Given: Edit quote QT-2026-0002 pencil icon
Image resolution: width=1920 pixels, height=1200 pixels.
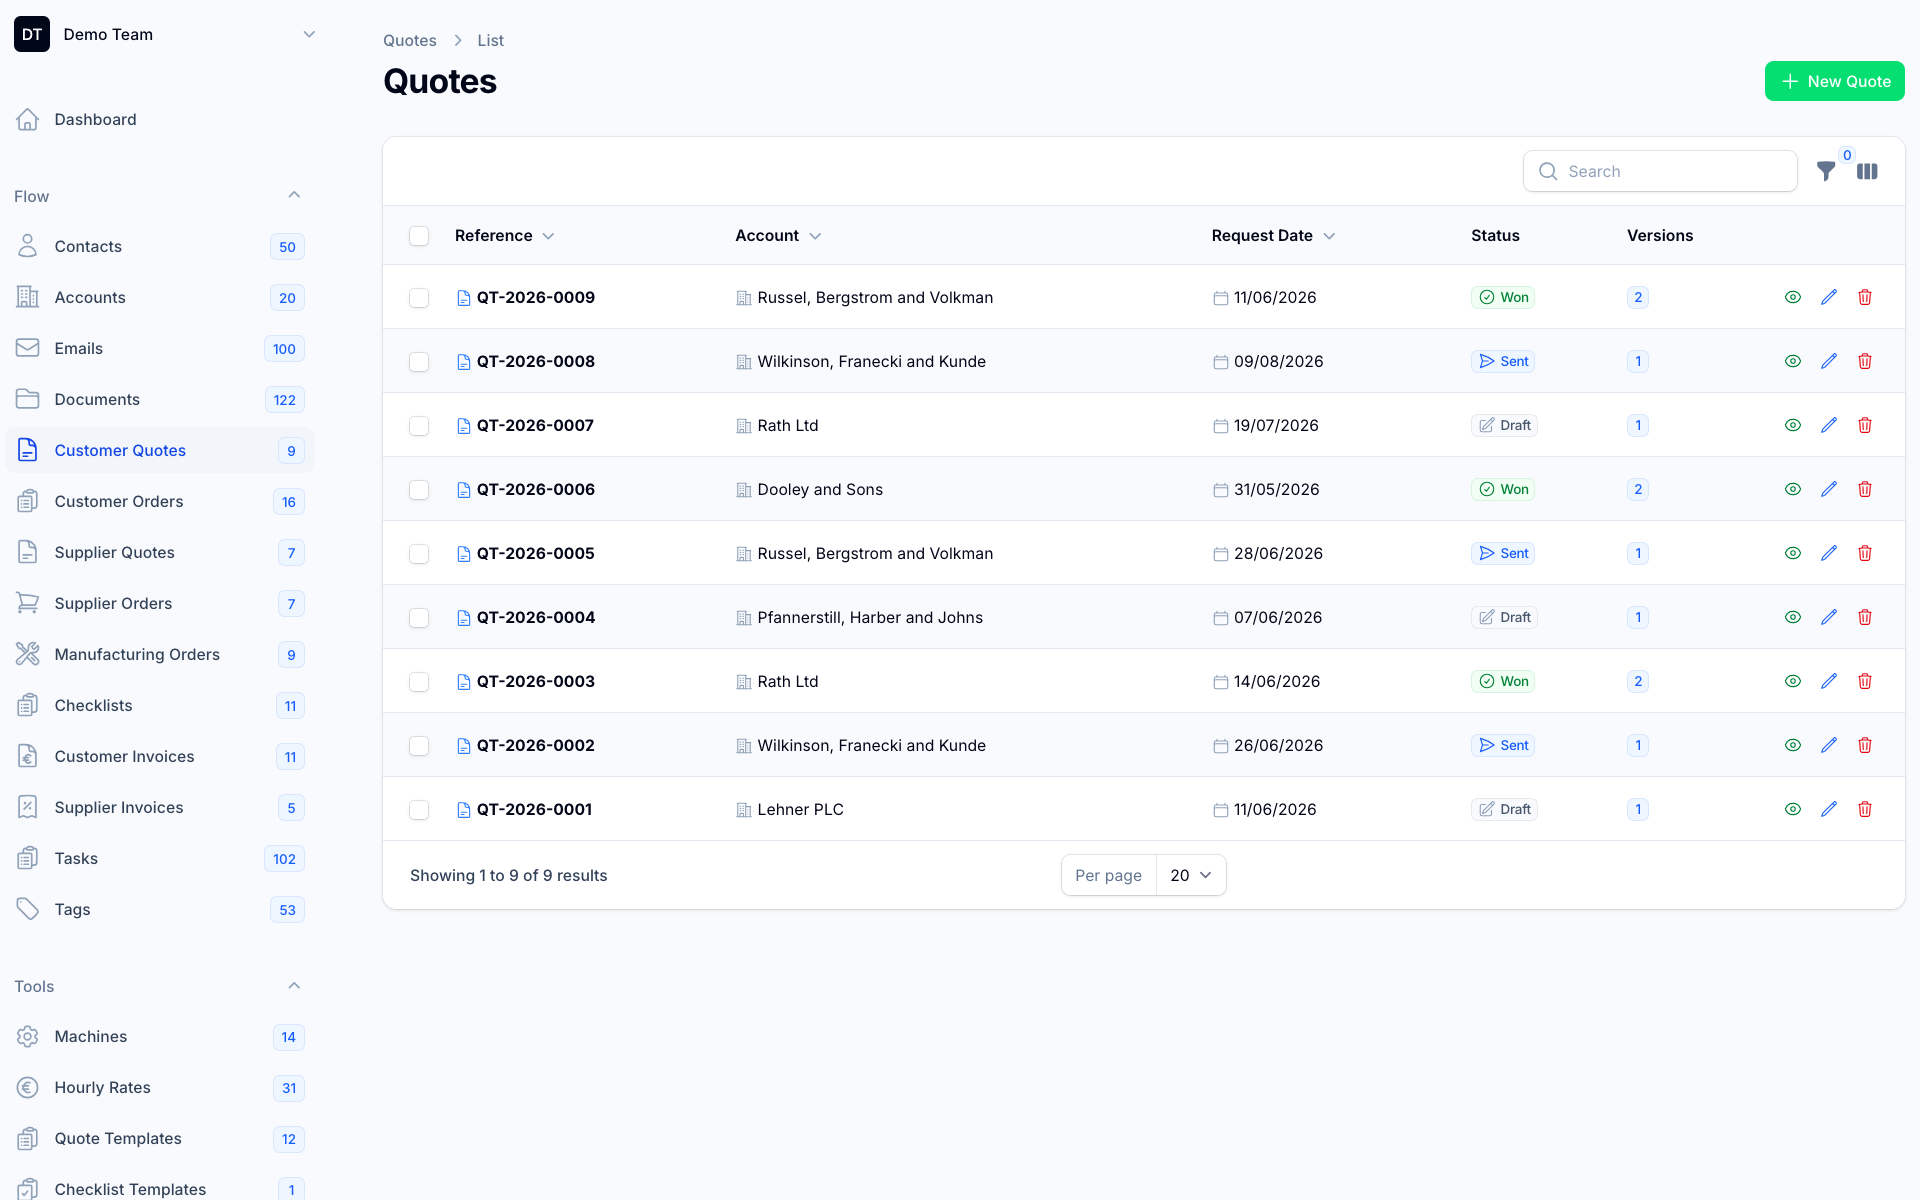Looking at the screenshot, I should click(1829, 745).
